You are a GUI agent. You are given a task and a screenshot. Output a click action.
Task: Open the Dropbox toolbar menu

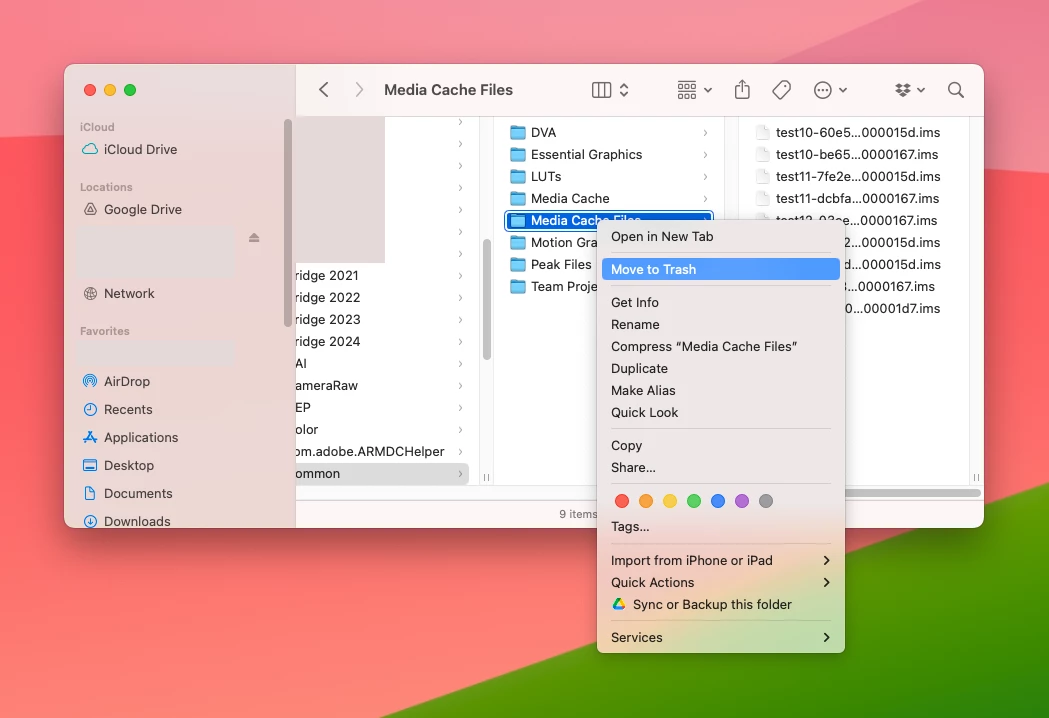[x=910, y=90]
